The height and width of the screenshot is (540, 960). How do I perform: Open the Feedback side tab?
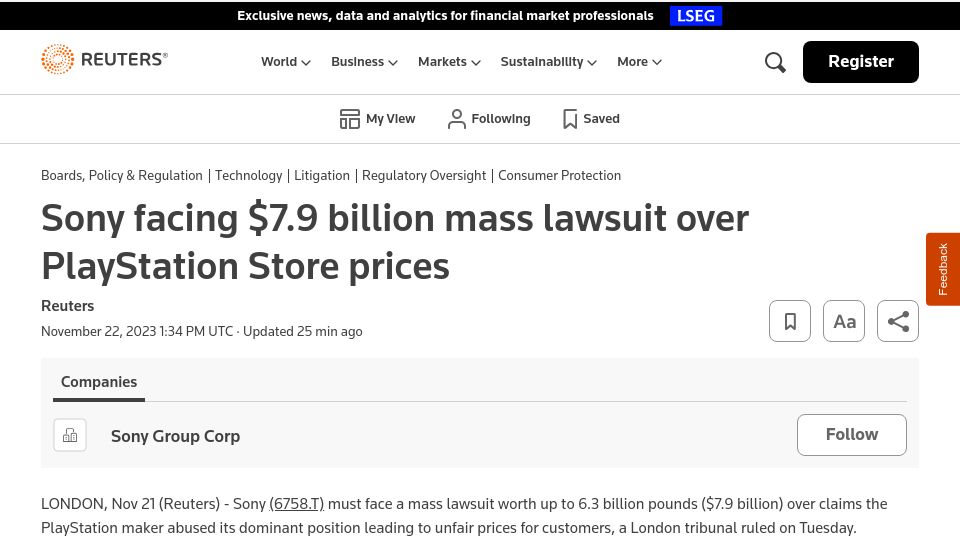943,269
